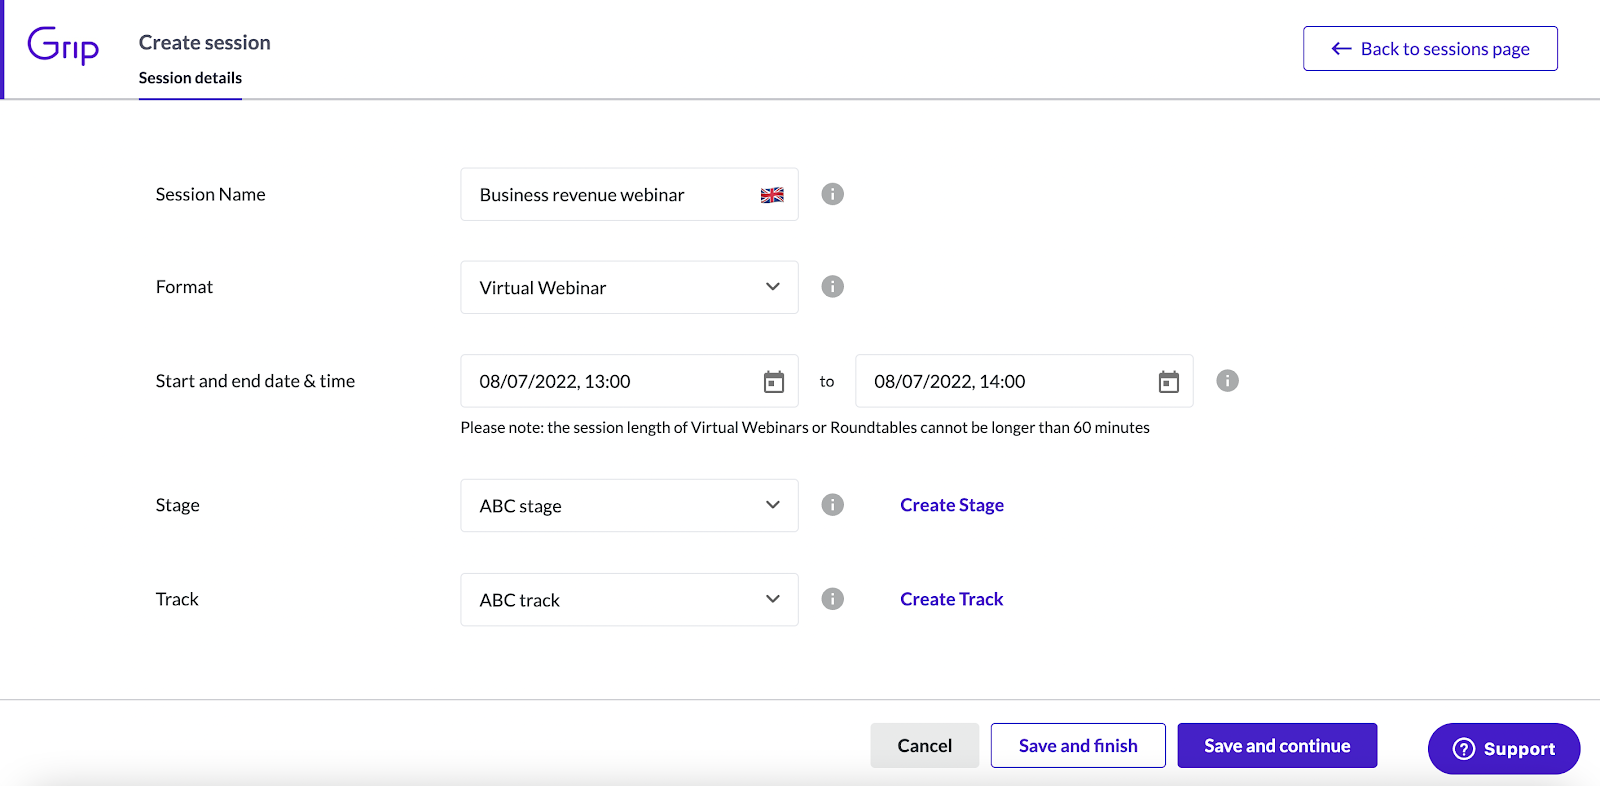
Task: Click the Create Track link
Action: coord(952,599)
